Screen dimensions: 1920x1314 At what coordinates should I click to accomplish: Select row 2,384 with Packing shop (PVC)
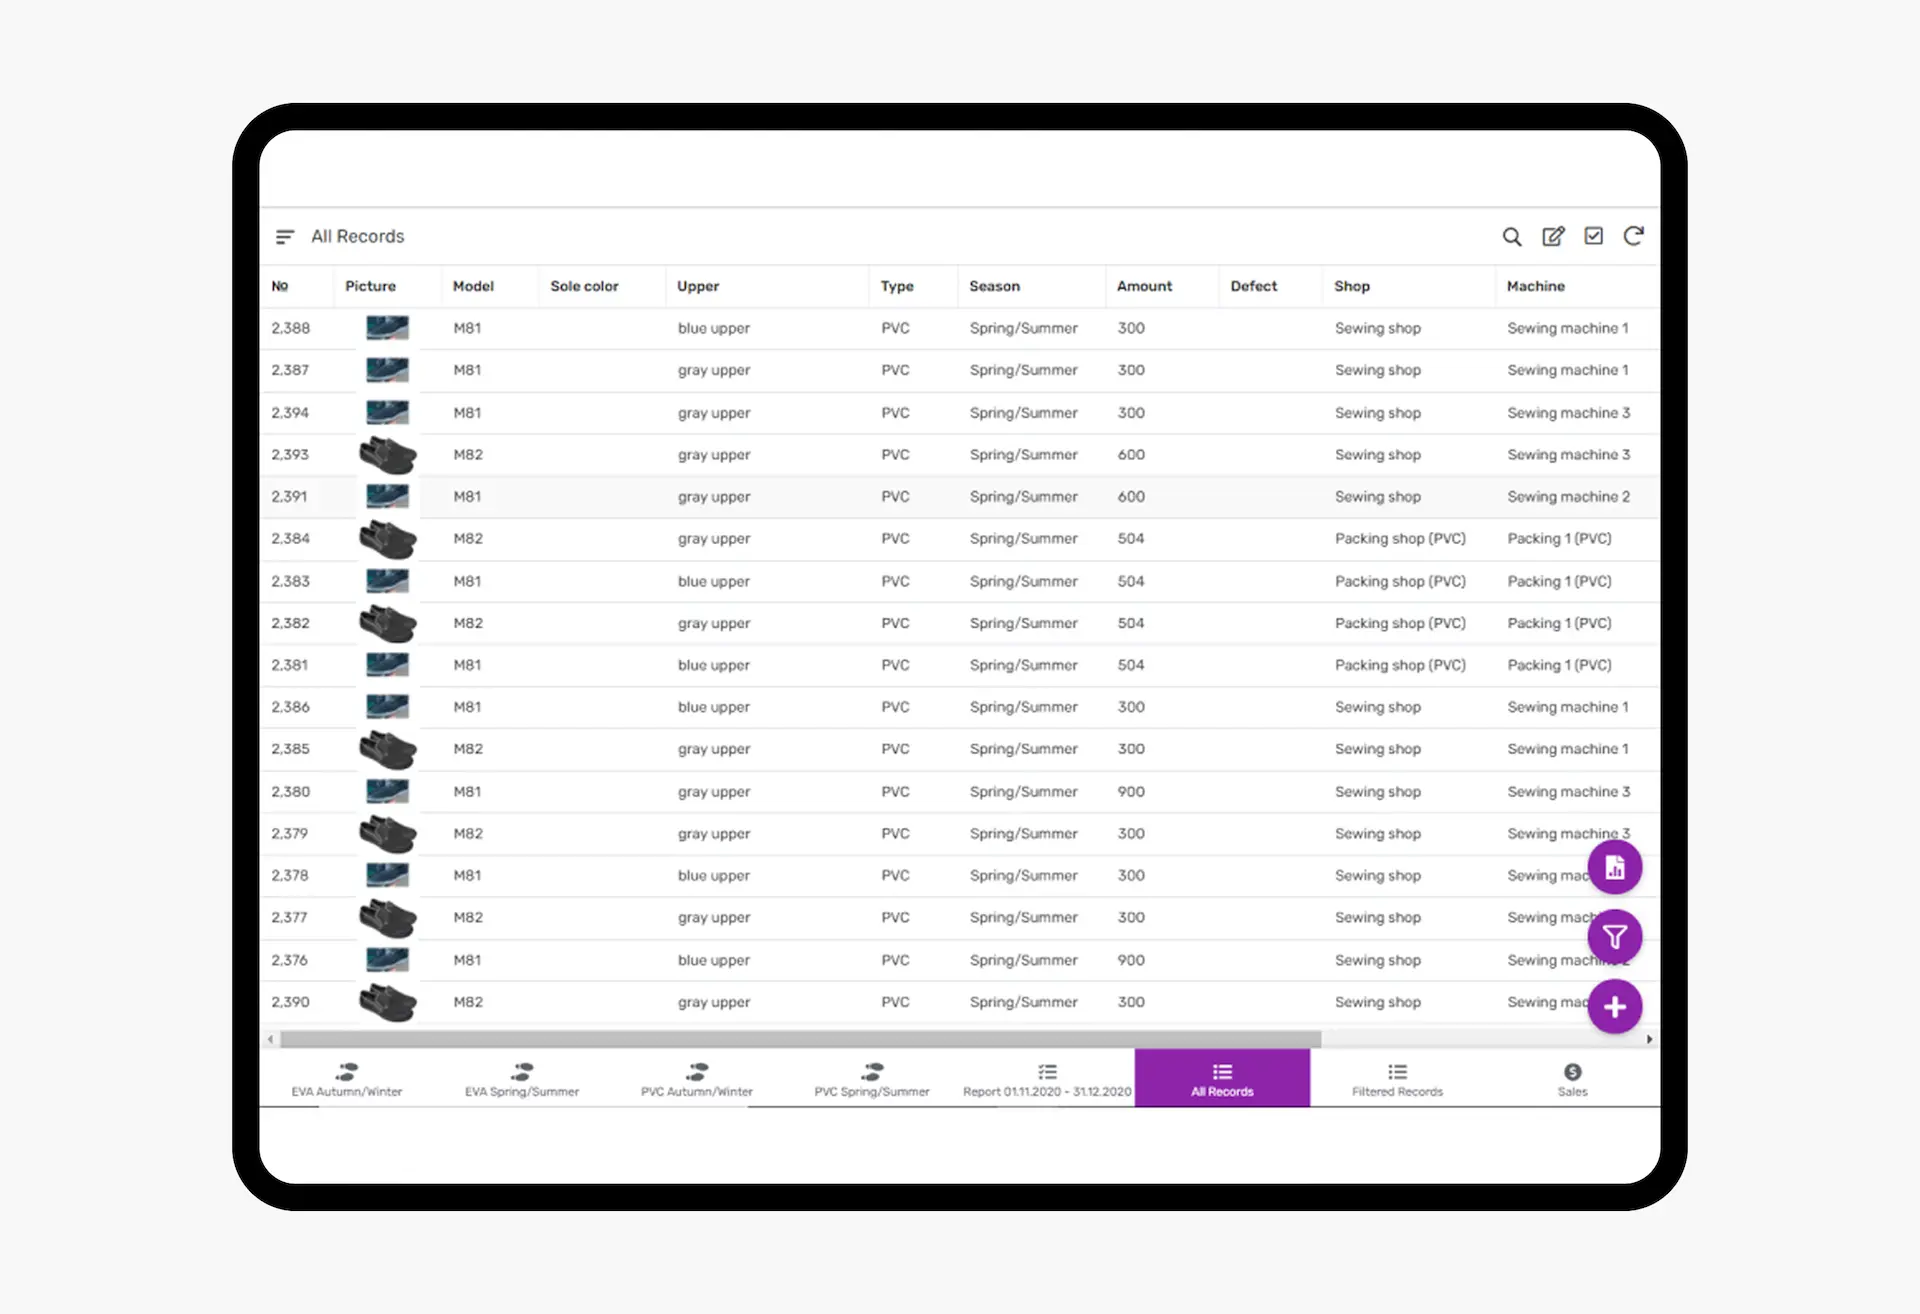click(900, 538)
